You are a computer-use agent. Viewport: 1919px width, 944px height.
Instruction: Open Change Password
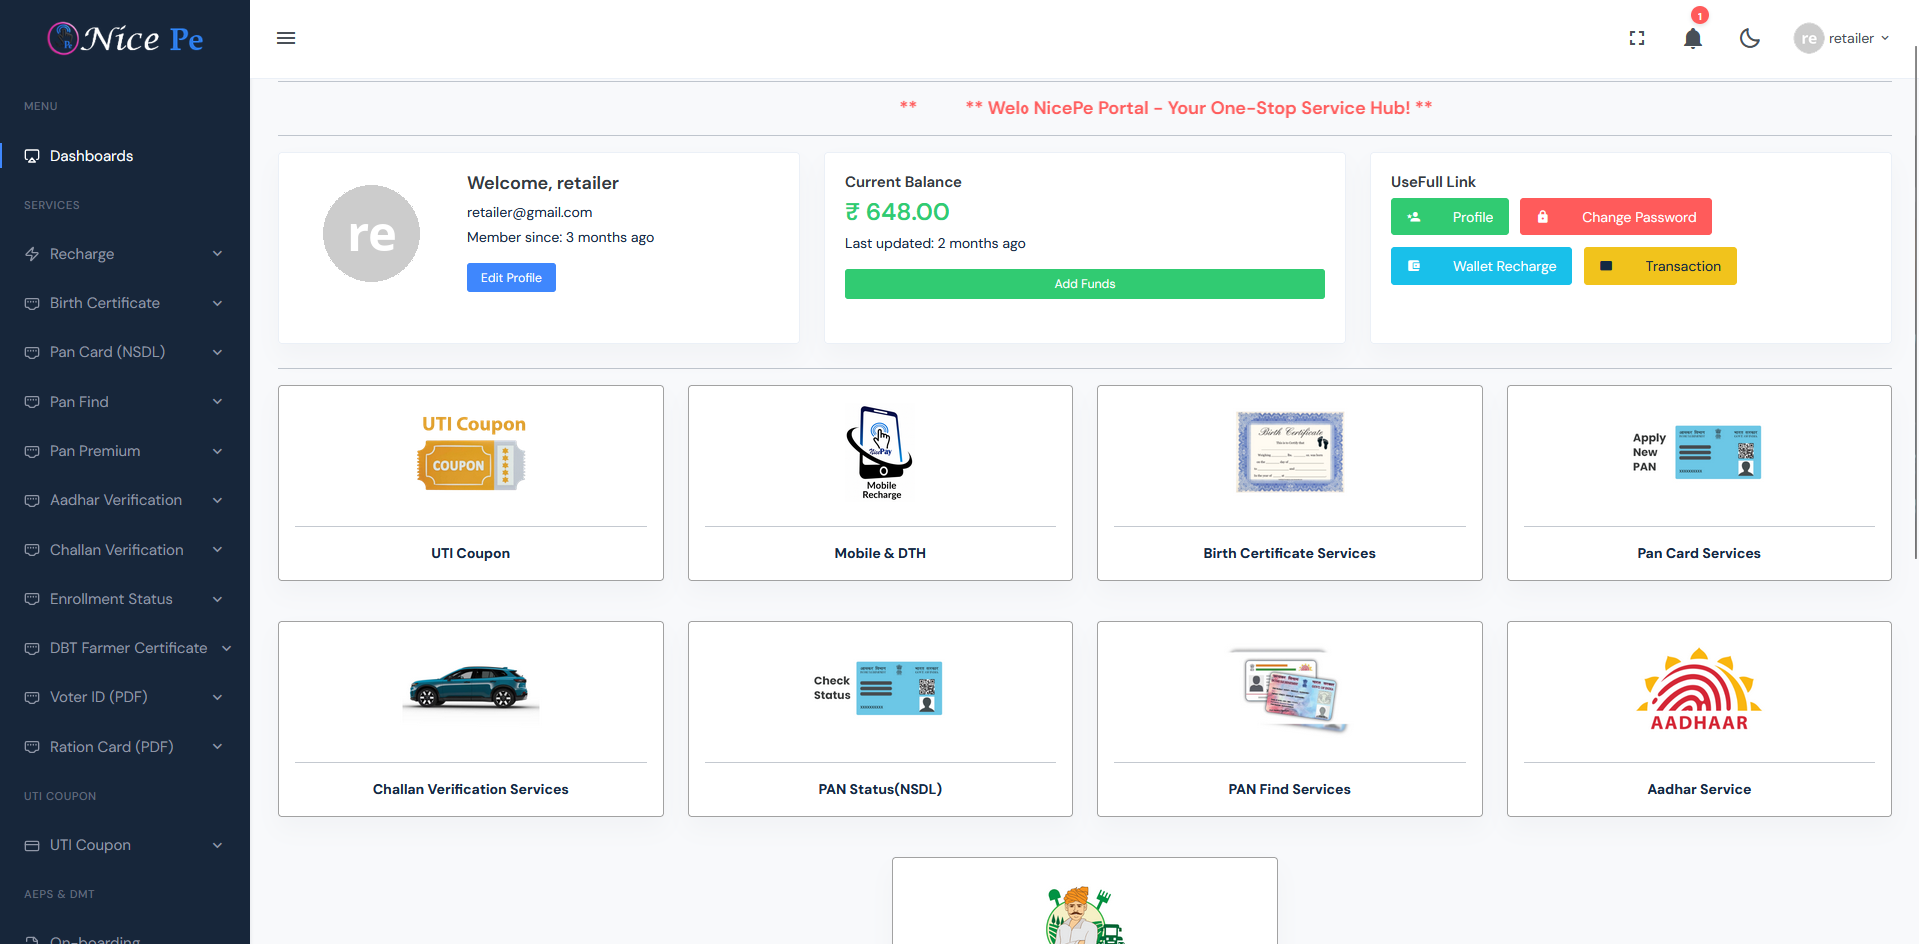coord(1615,217)
